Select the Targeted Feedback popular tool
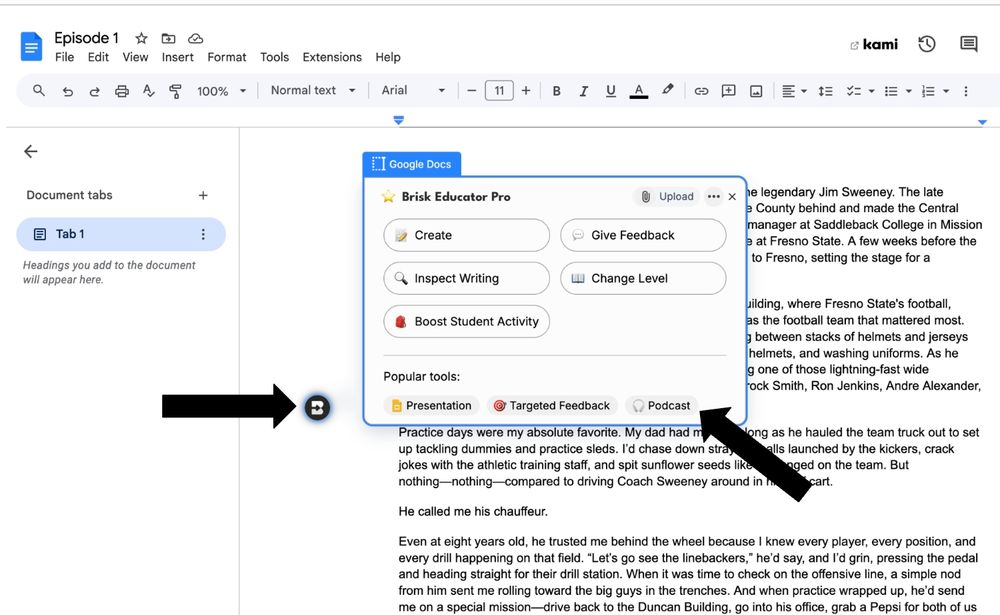Viewport: 1000px width, 615px height. [552, 405]
